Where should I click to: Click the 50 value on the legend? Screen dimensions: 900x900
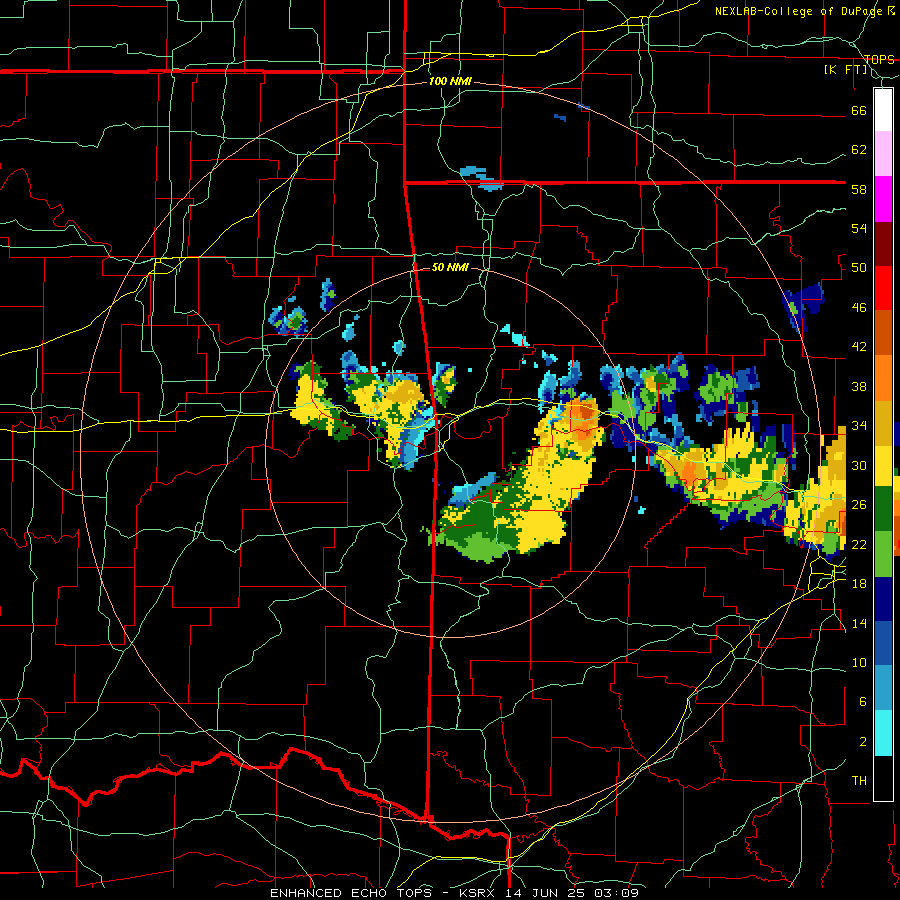point(859,268)
